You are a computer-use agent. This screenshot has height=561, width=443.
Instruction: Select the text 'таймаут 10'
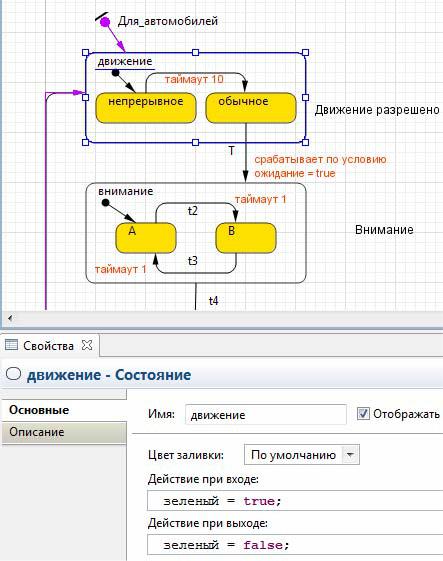coord(194,79)
